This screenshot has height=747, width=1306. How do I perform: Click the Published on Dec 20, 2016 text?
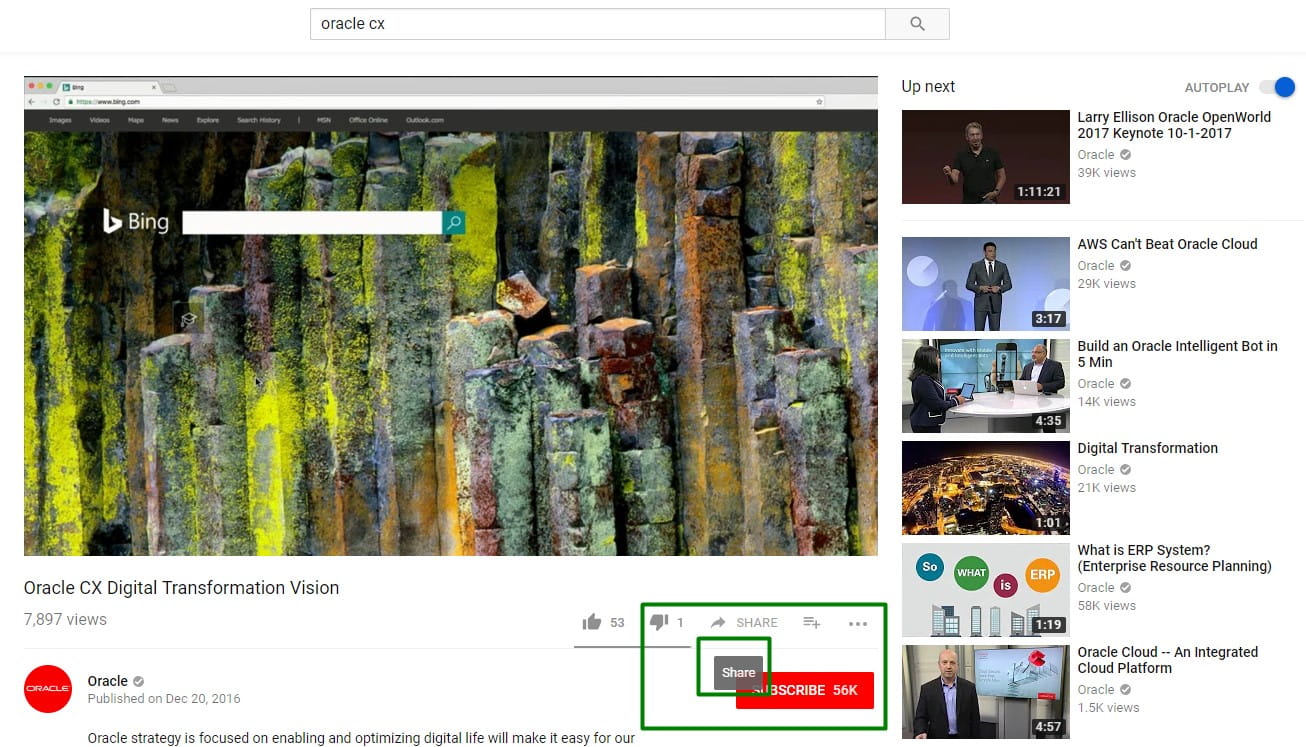point(164,699)
